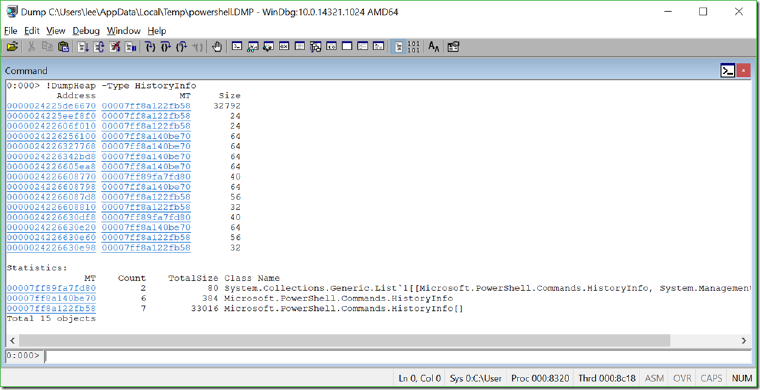Click address link 0000024226630df8

click(x=51, y=218)
